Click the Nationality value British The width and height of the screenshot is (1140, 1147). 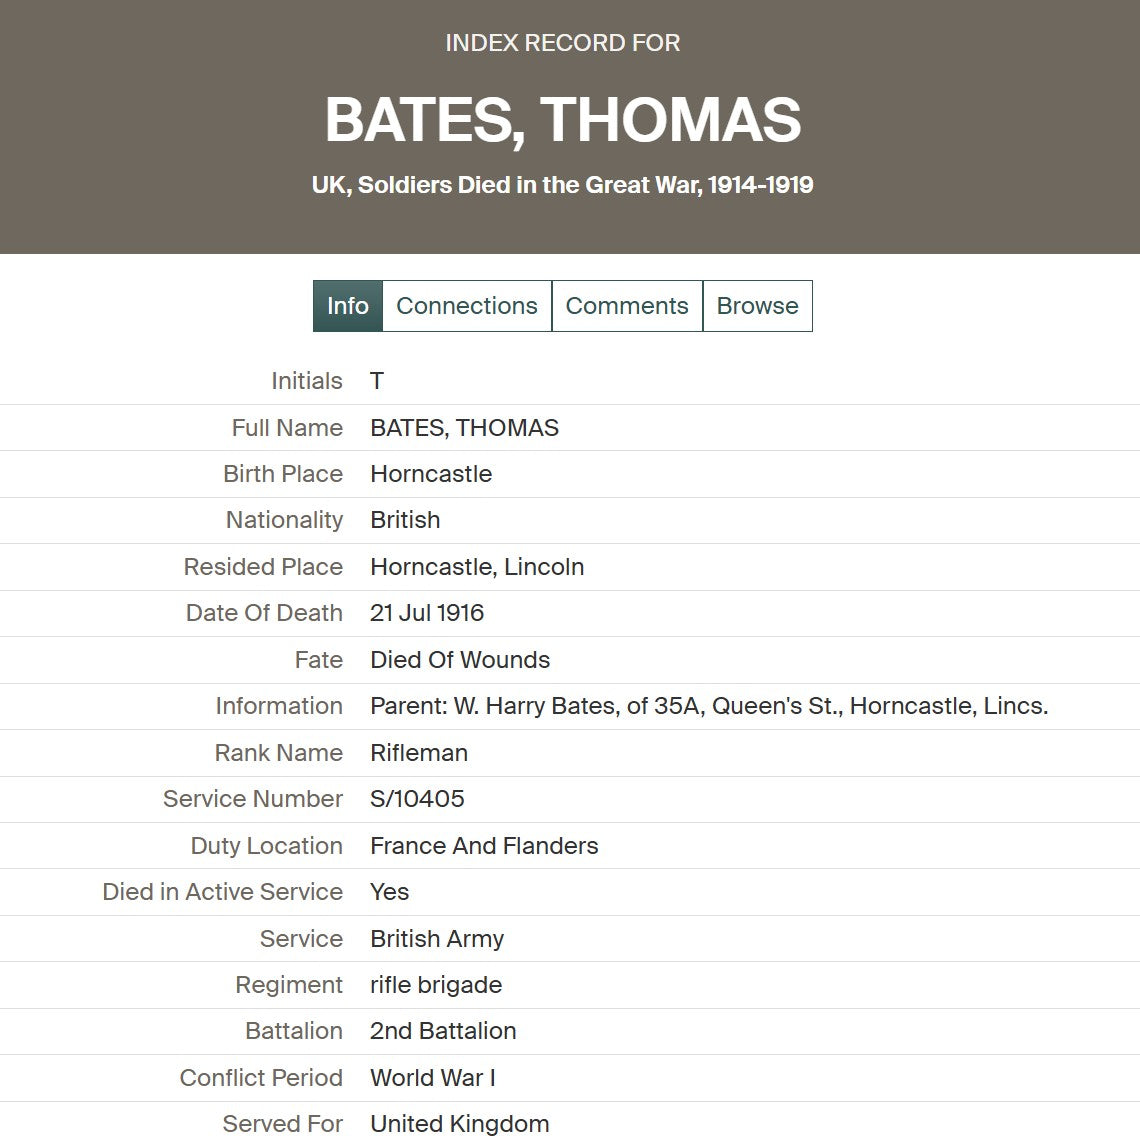[x=405, y=520]
